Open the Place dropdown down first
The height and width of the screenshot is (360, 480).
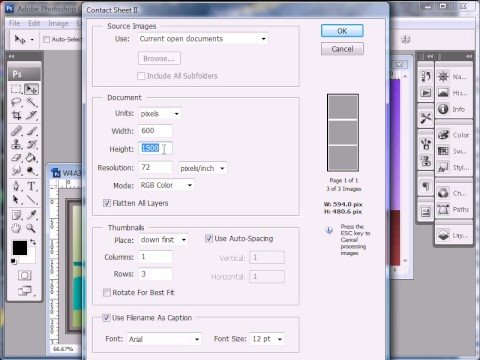click(163, 240)
